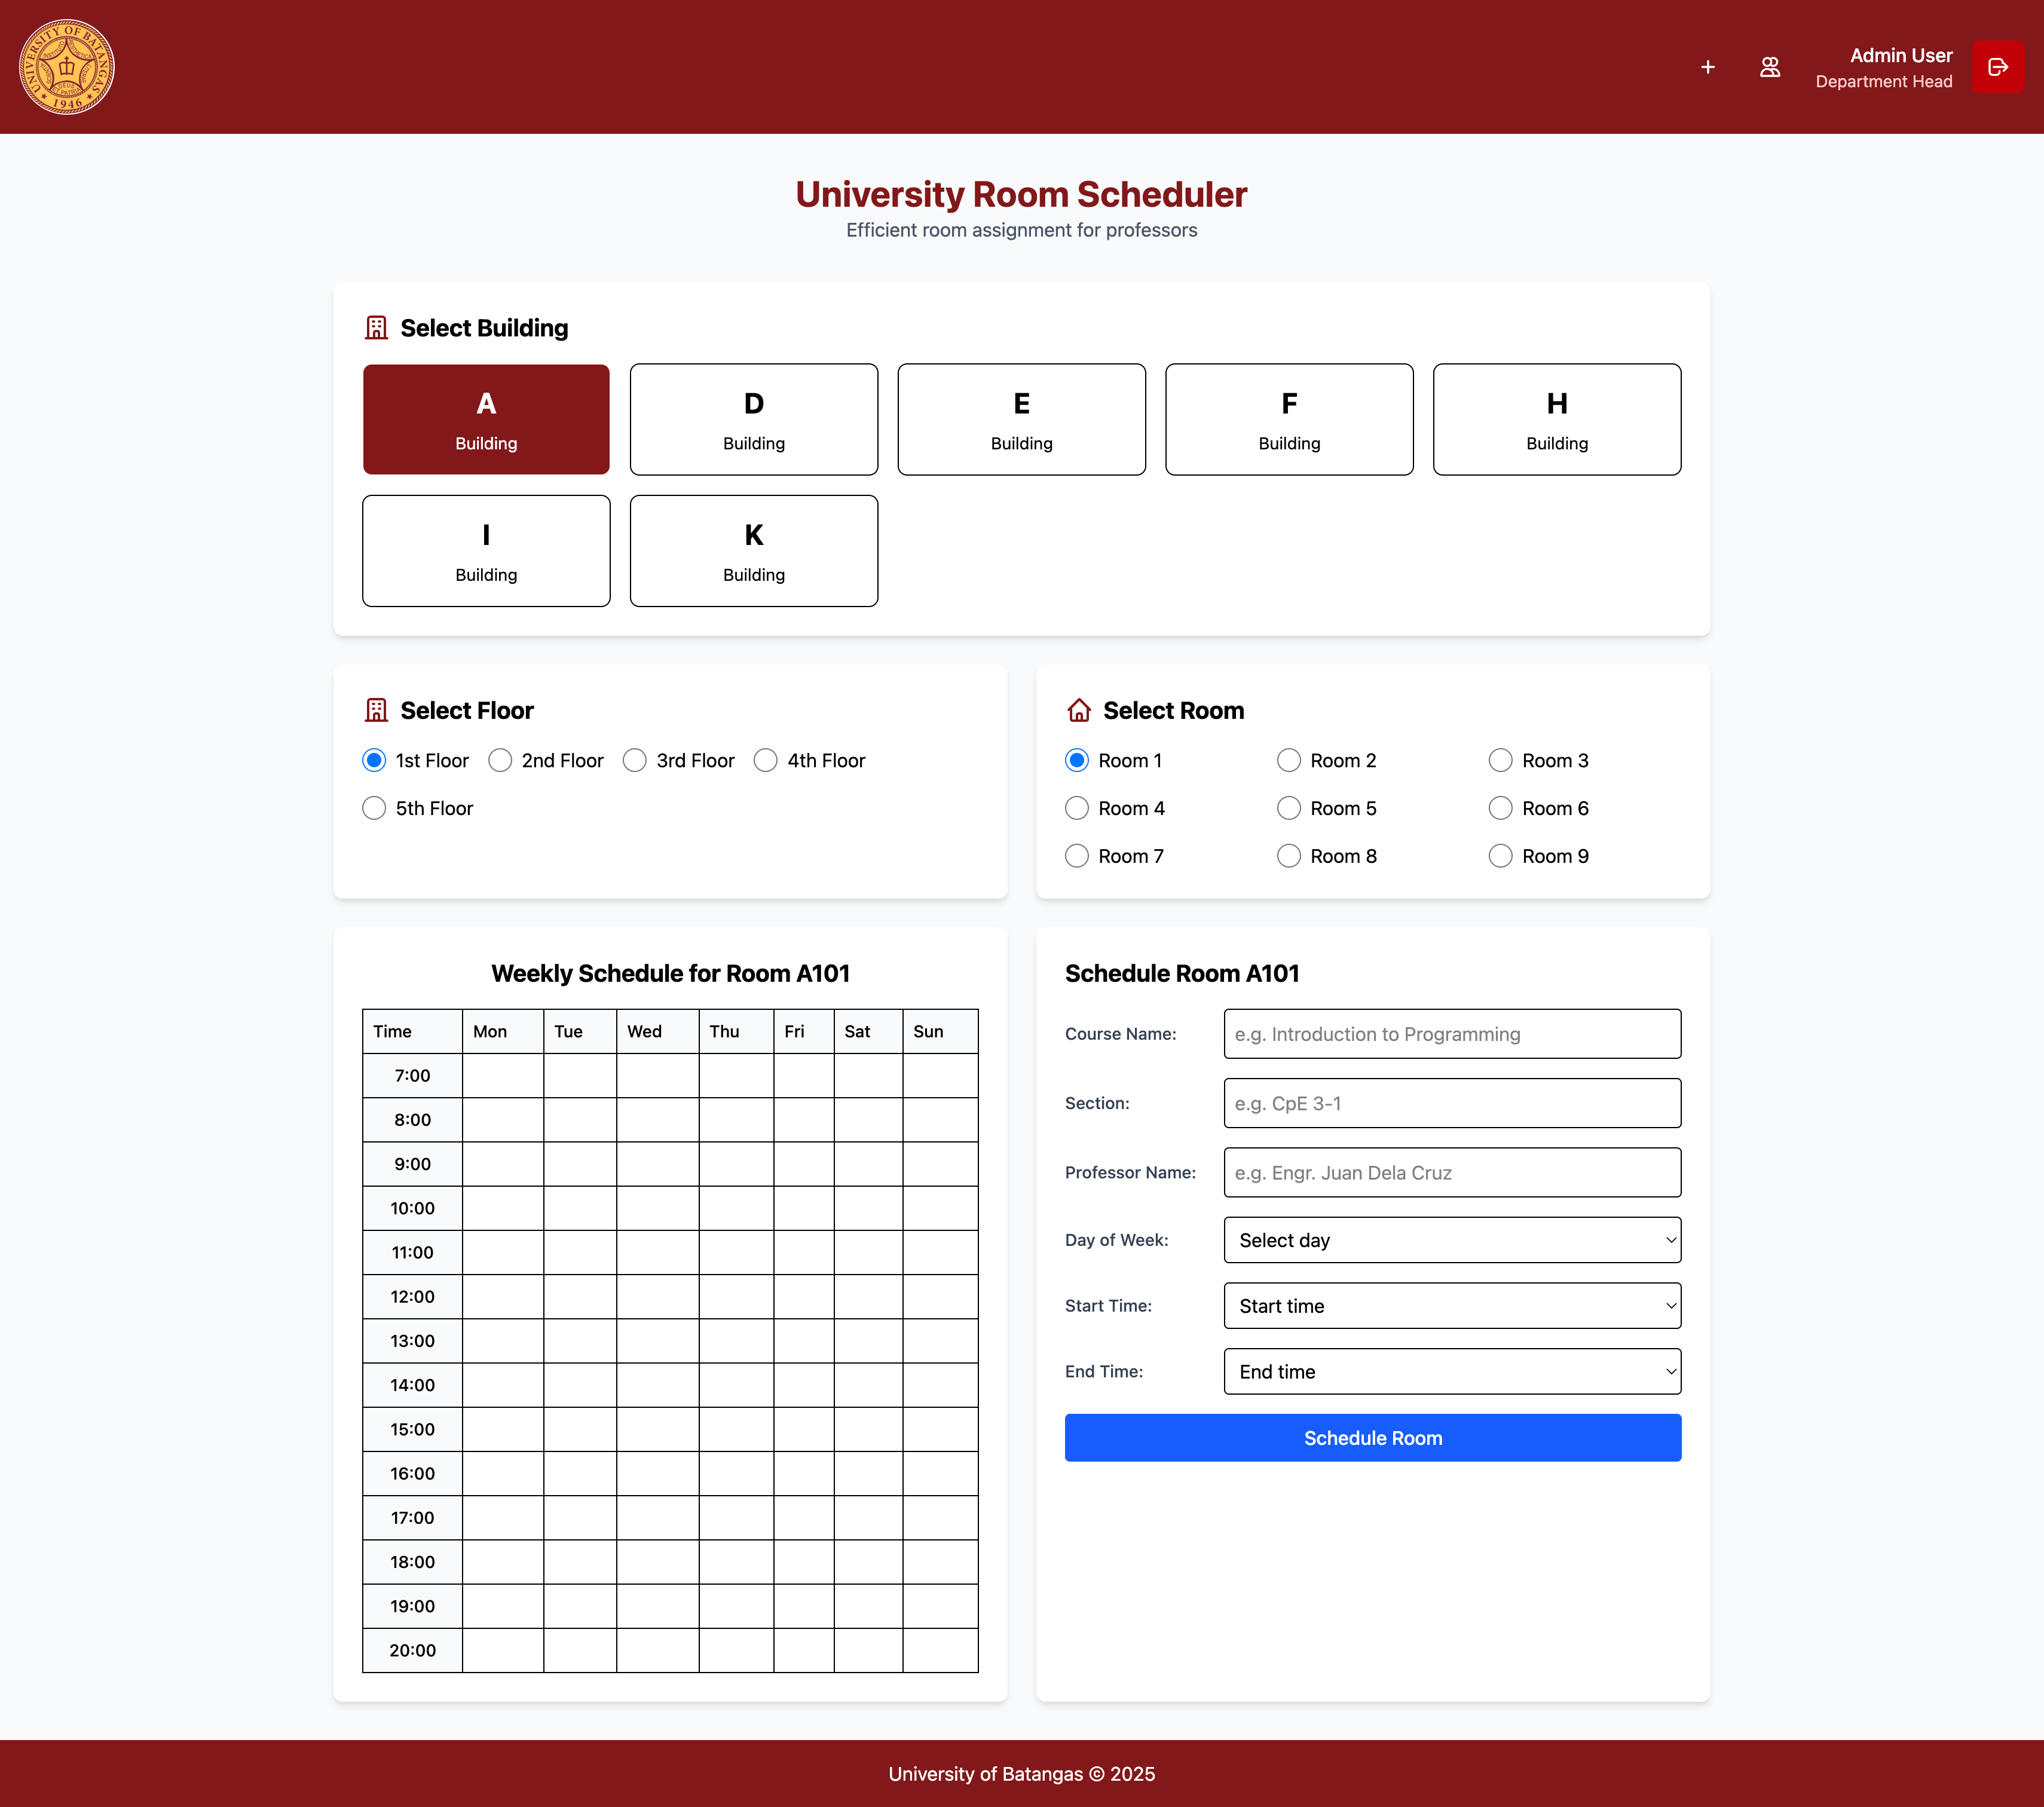
Task: Select the 5th Floor option
Action: [374, 808]
